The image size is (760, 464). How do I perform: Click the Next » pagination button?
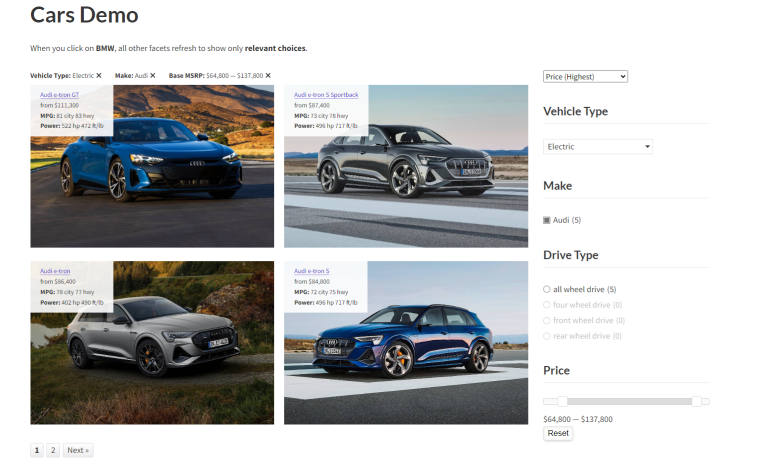point(78,450)
